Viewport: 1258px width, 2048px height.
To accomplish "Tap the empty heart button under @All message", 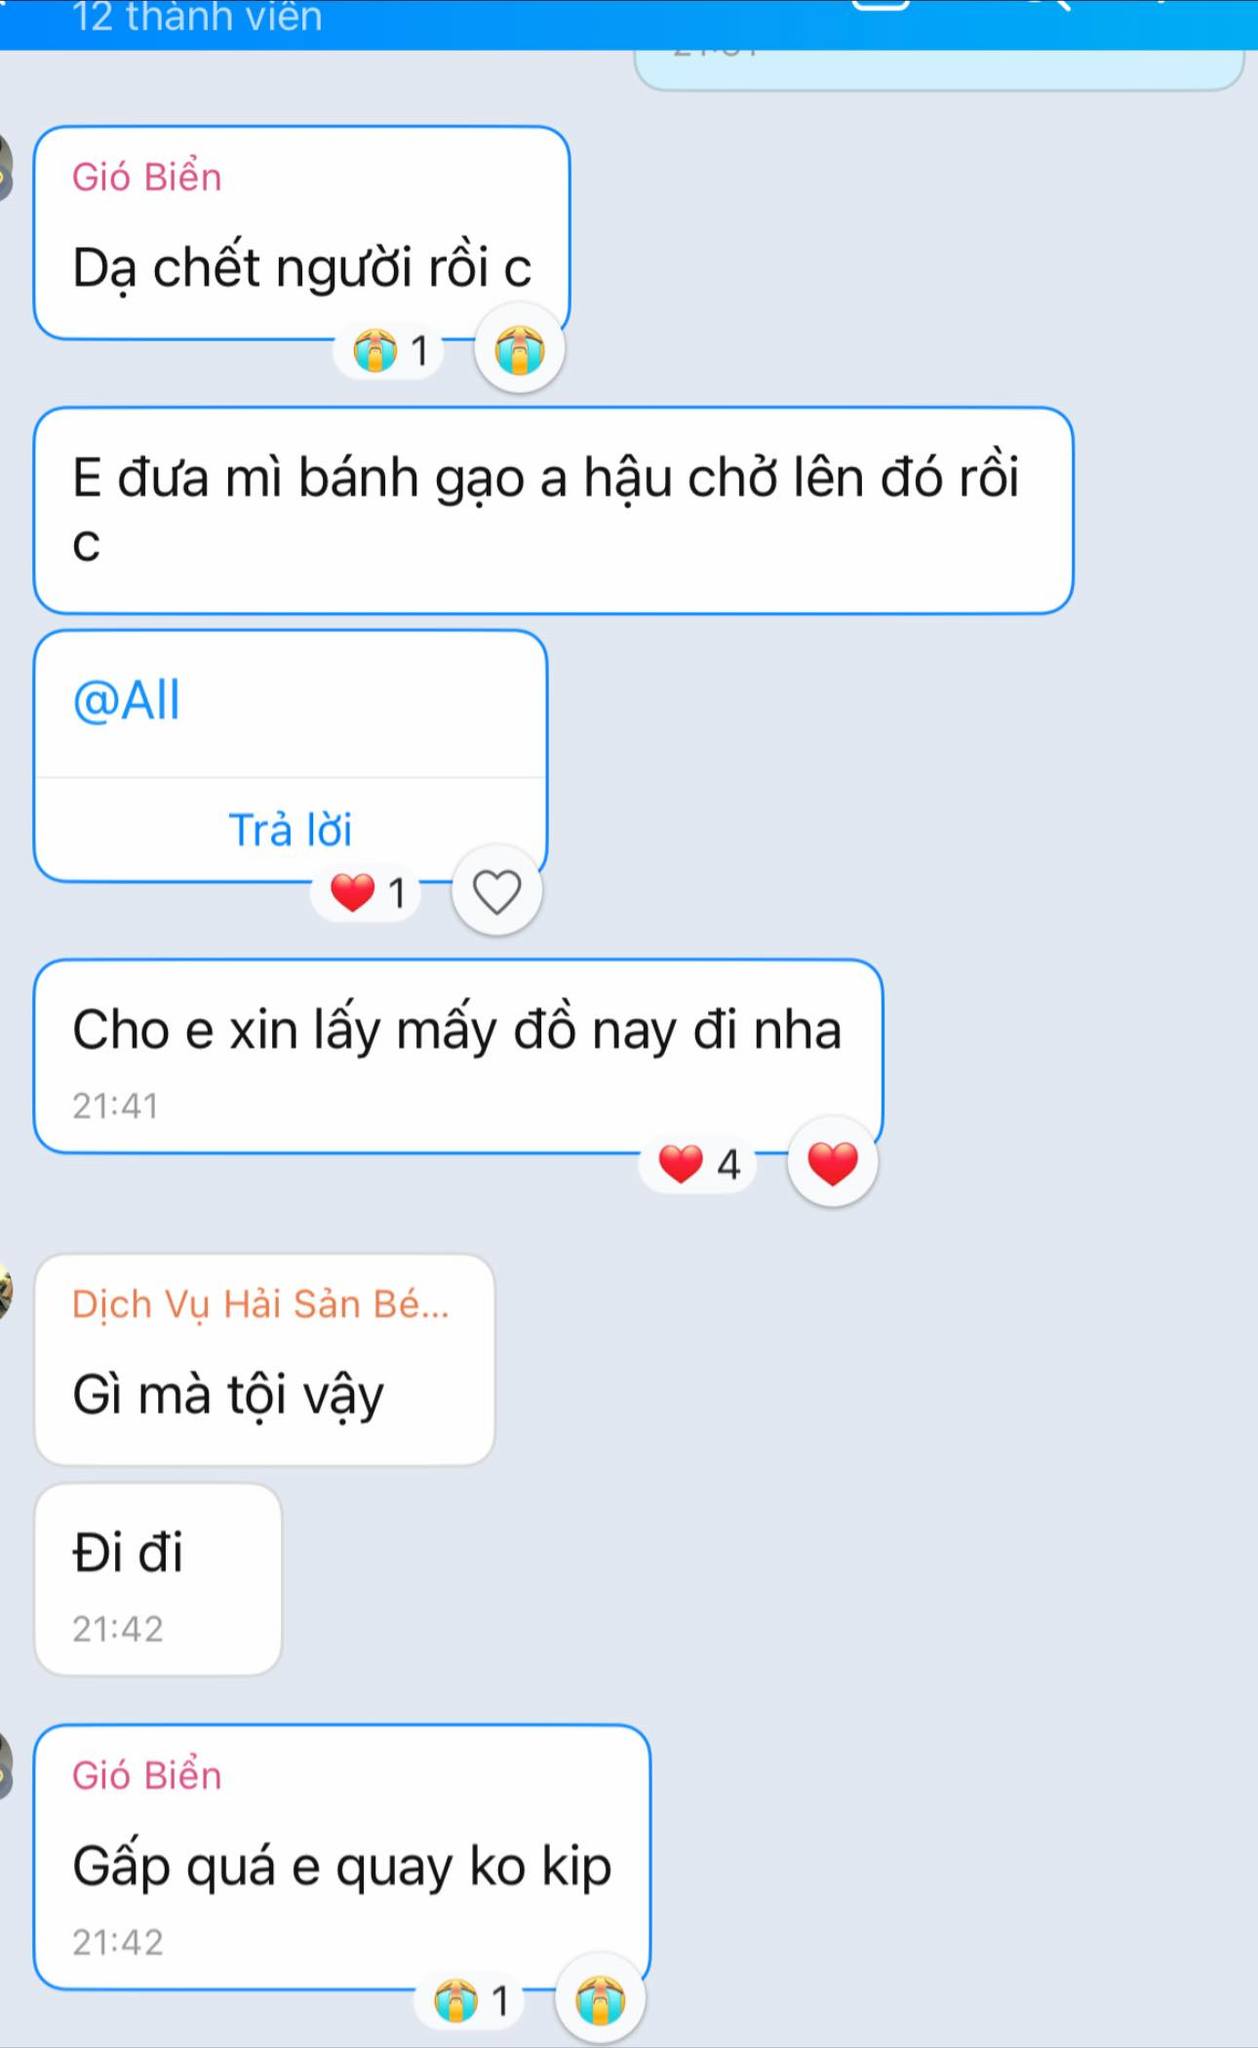I will [497, 891].
